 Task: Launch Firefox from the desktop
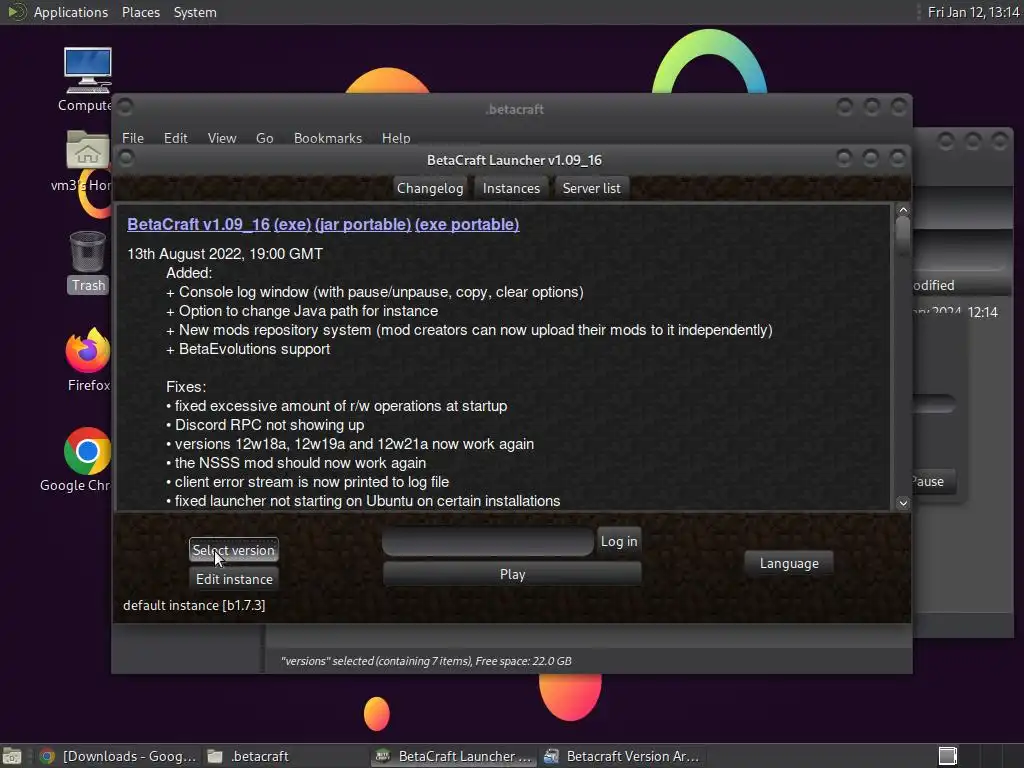click(88, 360)
